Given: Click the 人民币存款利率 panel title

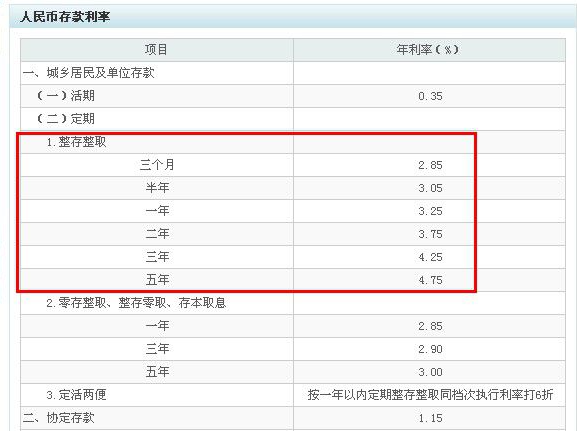Looking at the screenshot, I should coord(65,17).
